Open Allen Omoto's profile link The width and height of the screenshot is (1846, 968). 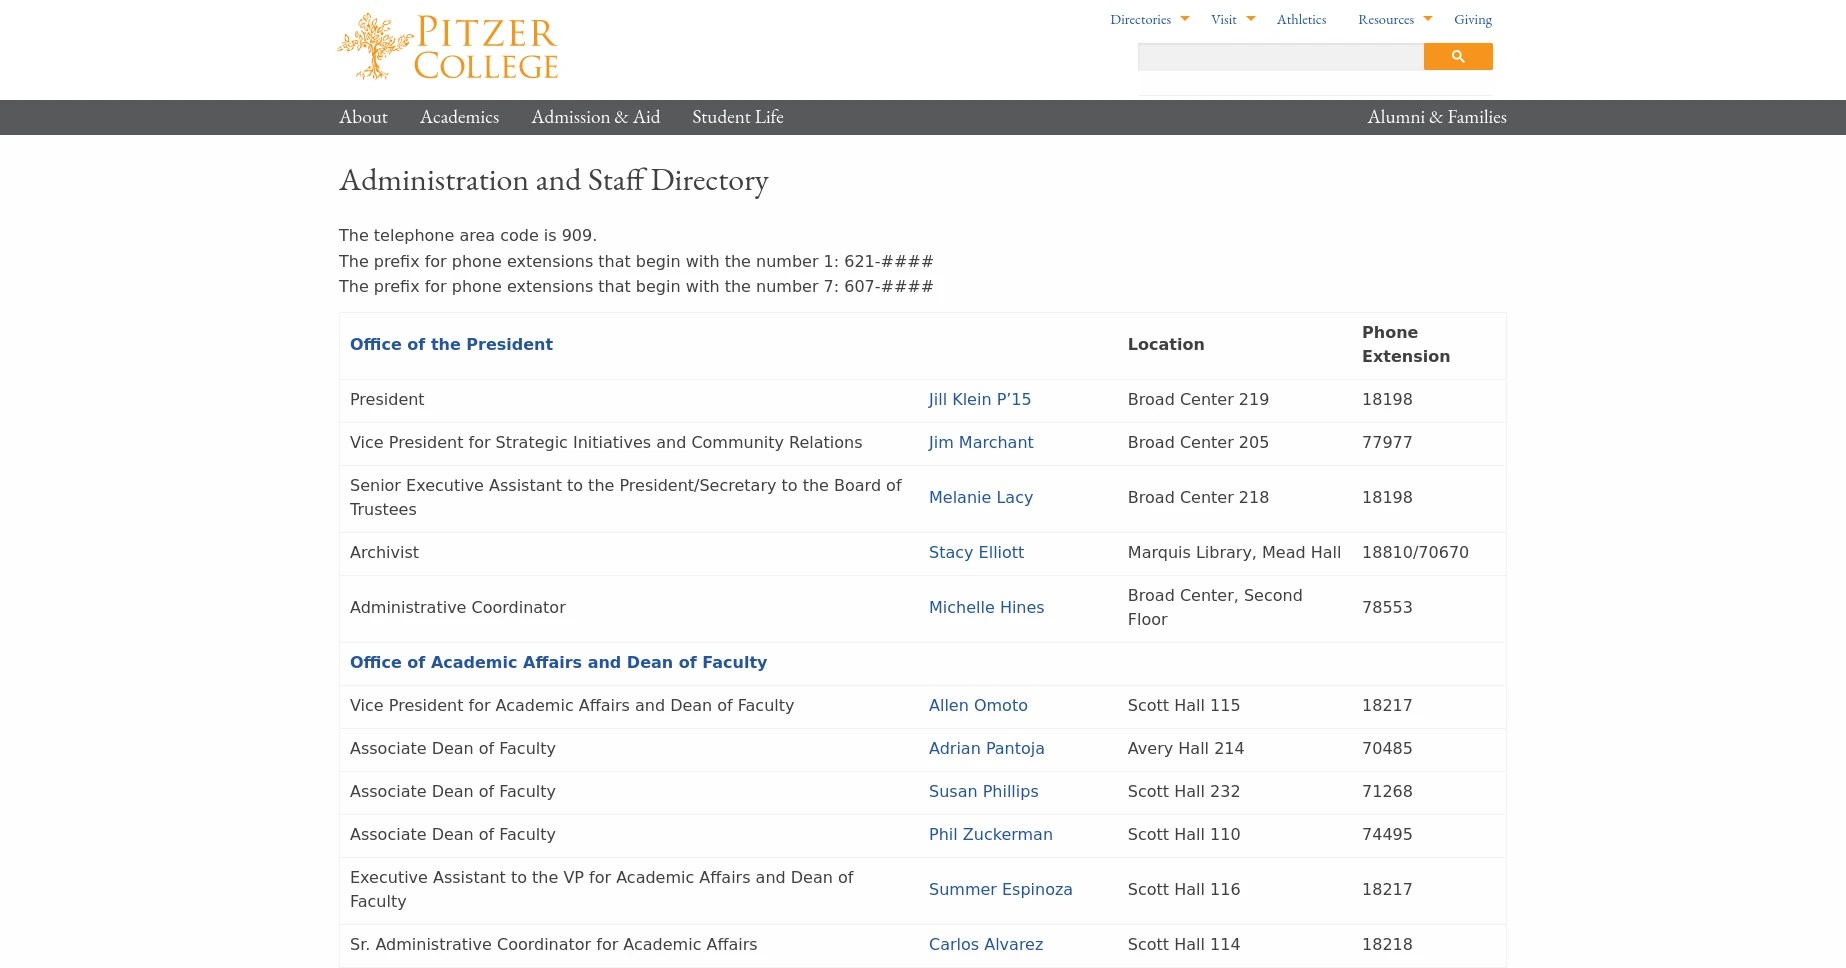(x=978, y=705)
